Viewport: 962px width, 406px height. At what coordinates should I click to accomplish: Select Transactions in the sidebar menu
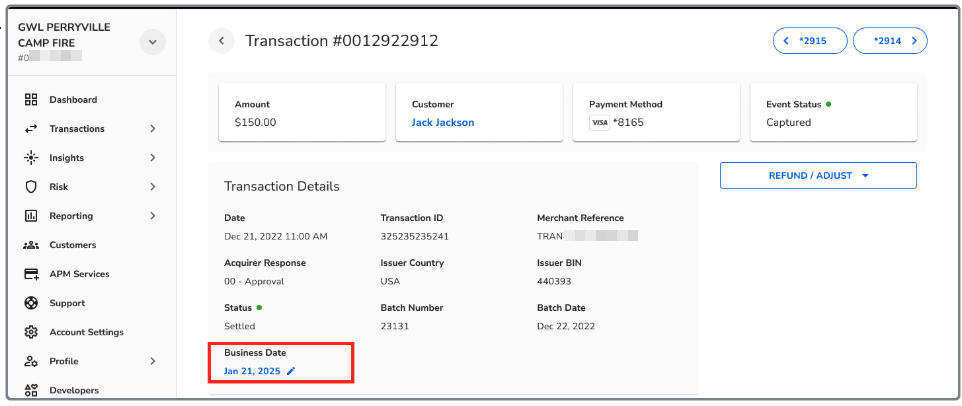click(x=76, y=129)
